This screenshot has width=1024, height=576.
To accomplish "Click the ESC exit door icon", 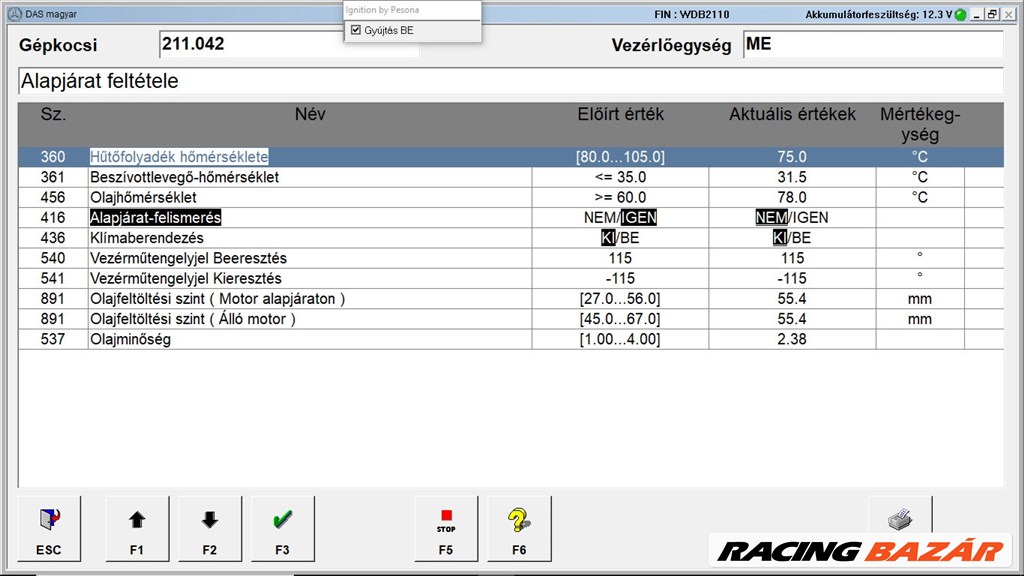I will point(48,527).
